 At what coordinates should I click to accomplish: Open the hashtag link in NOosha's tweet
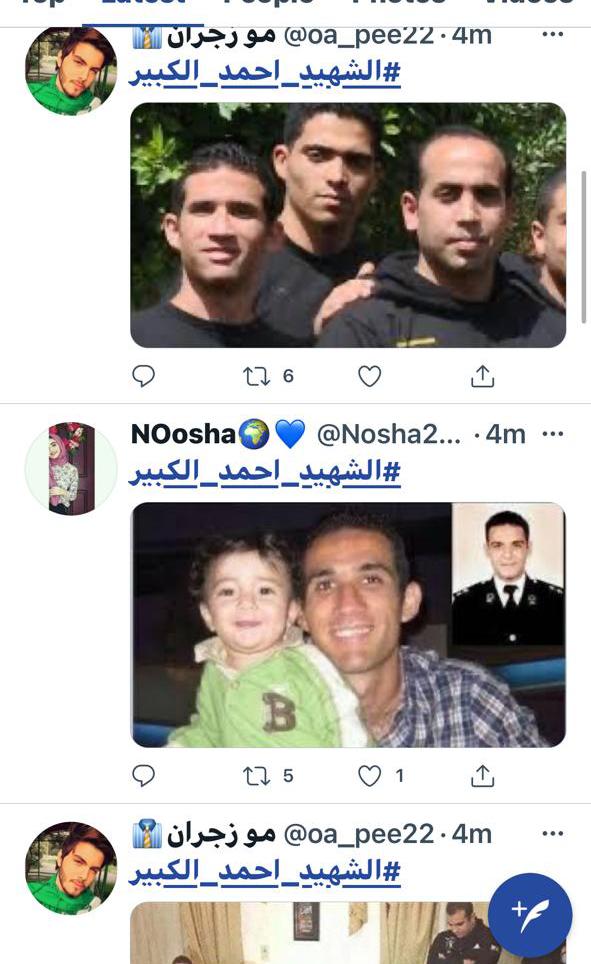[x=265, y=473]
